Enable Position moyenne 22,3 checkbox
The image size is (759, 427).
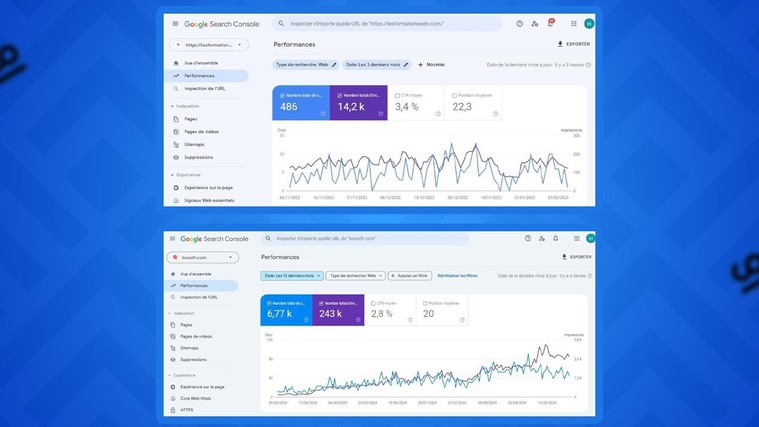click(x=454, y=95)
